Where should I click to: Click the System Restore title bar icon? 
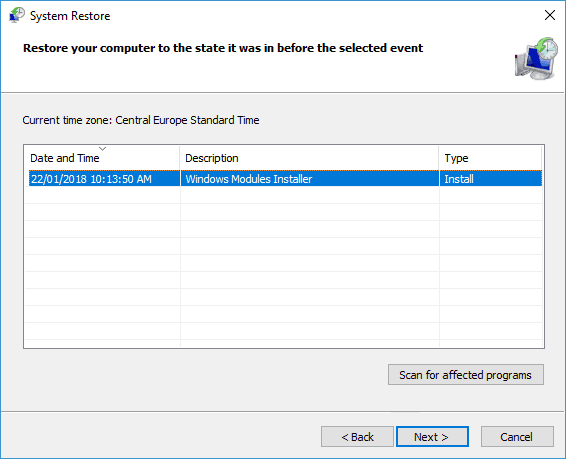(x=17, y=16)
